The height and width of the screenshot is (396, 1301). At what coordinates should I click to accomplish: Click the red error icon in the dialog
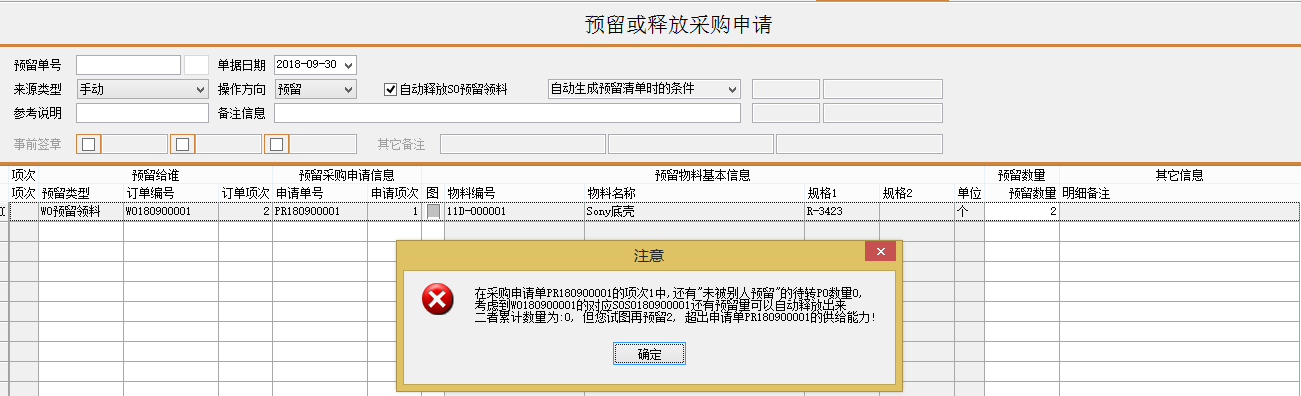(437, 300)
